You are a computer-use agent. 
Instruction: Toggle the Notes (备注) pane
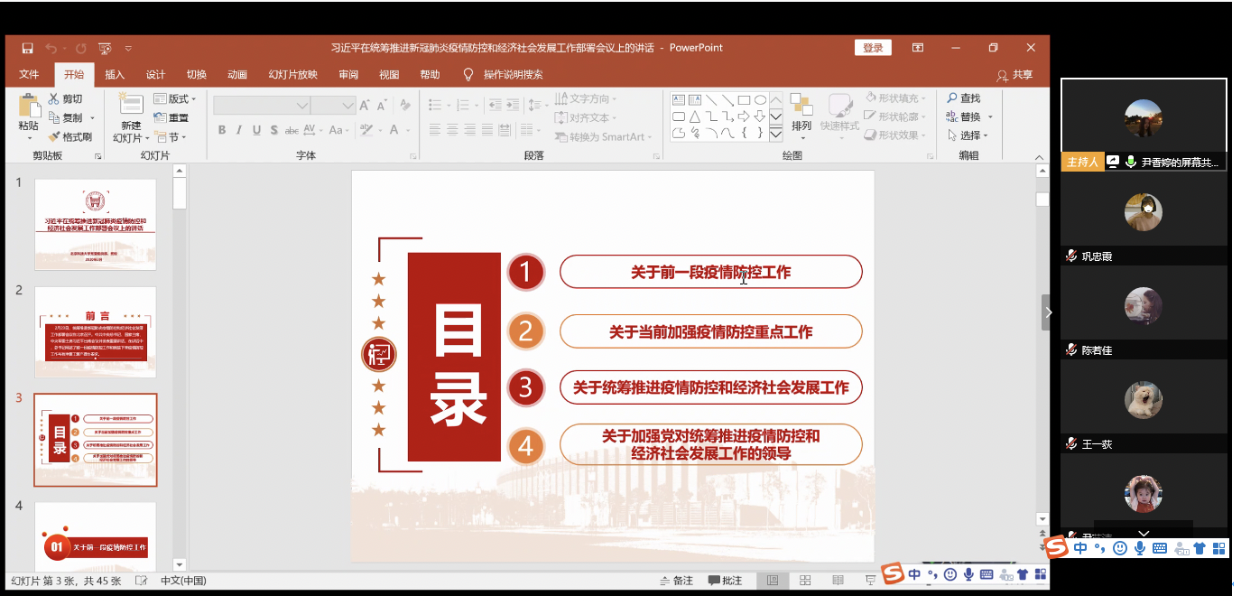click(676, 580)
